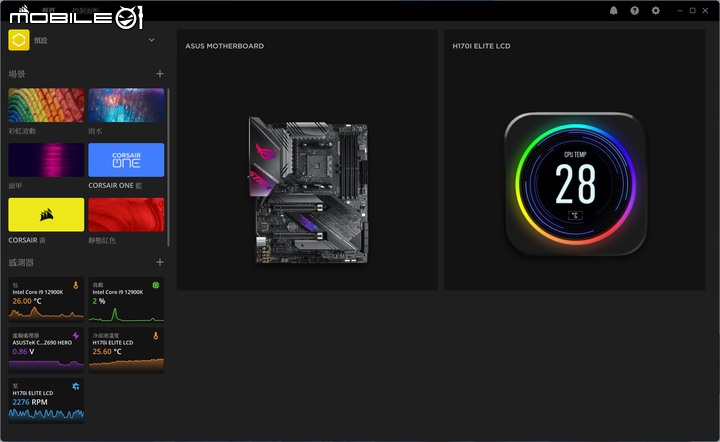Click the 'CORSAIR 黃' scene label
Viewport: 720px width, 442px height.
[27, 240]
